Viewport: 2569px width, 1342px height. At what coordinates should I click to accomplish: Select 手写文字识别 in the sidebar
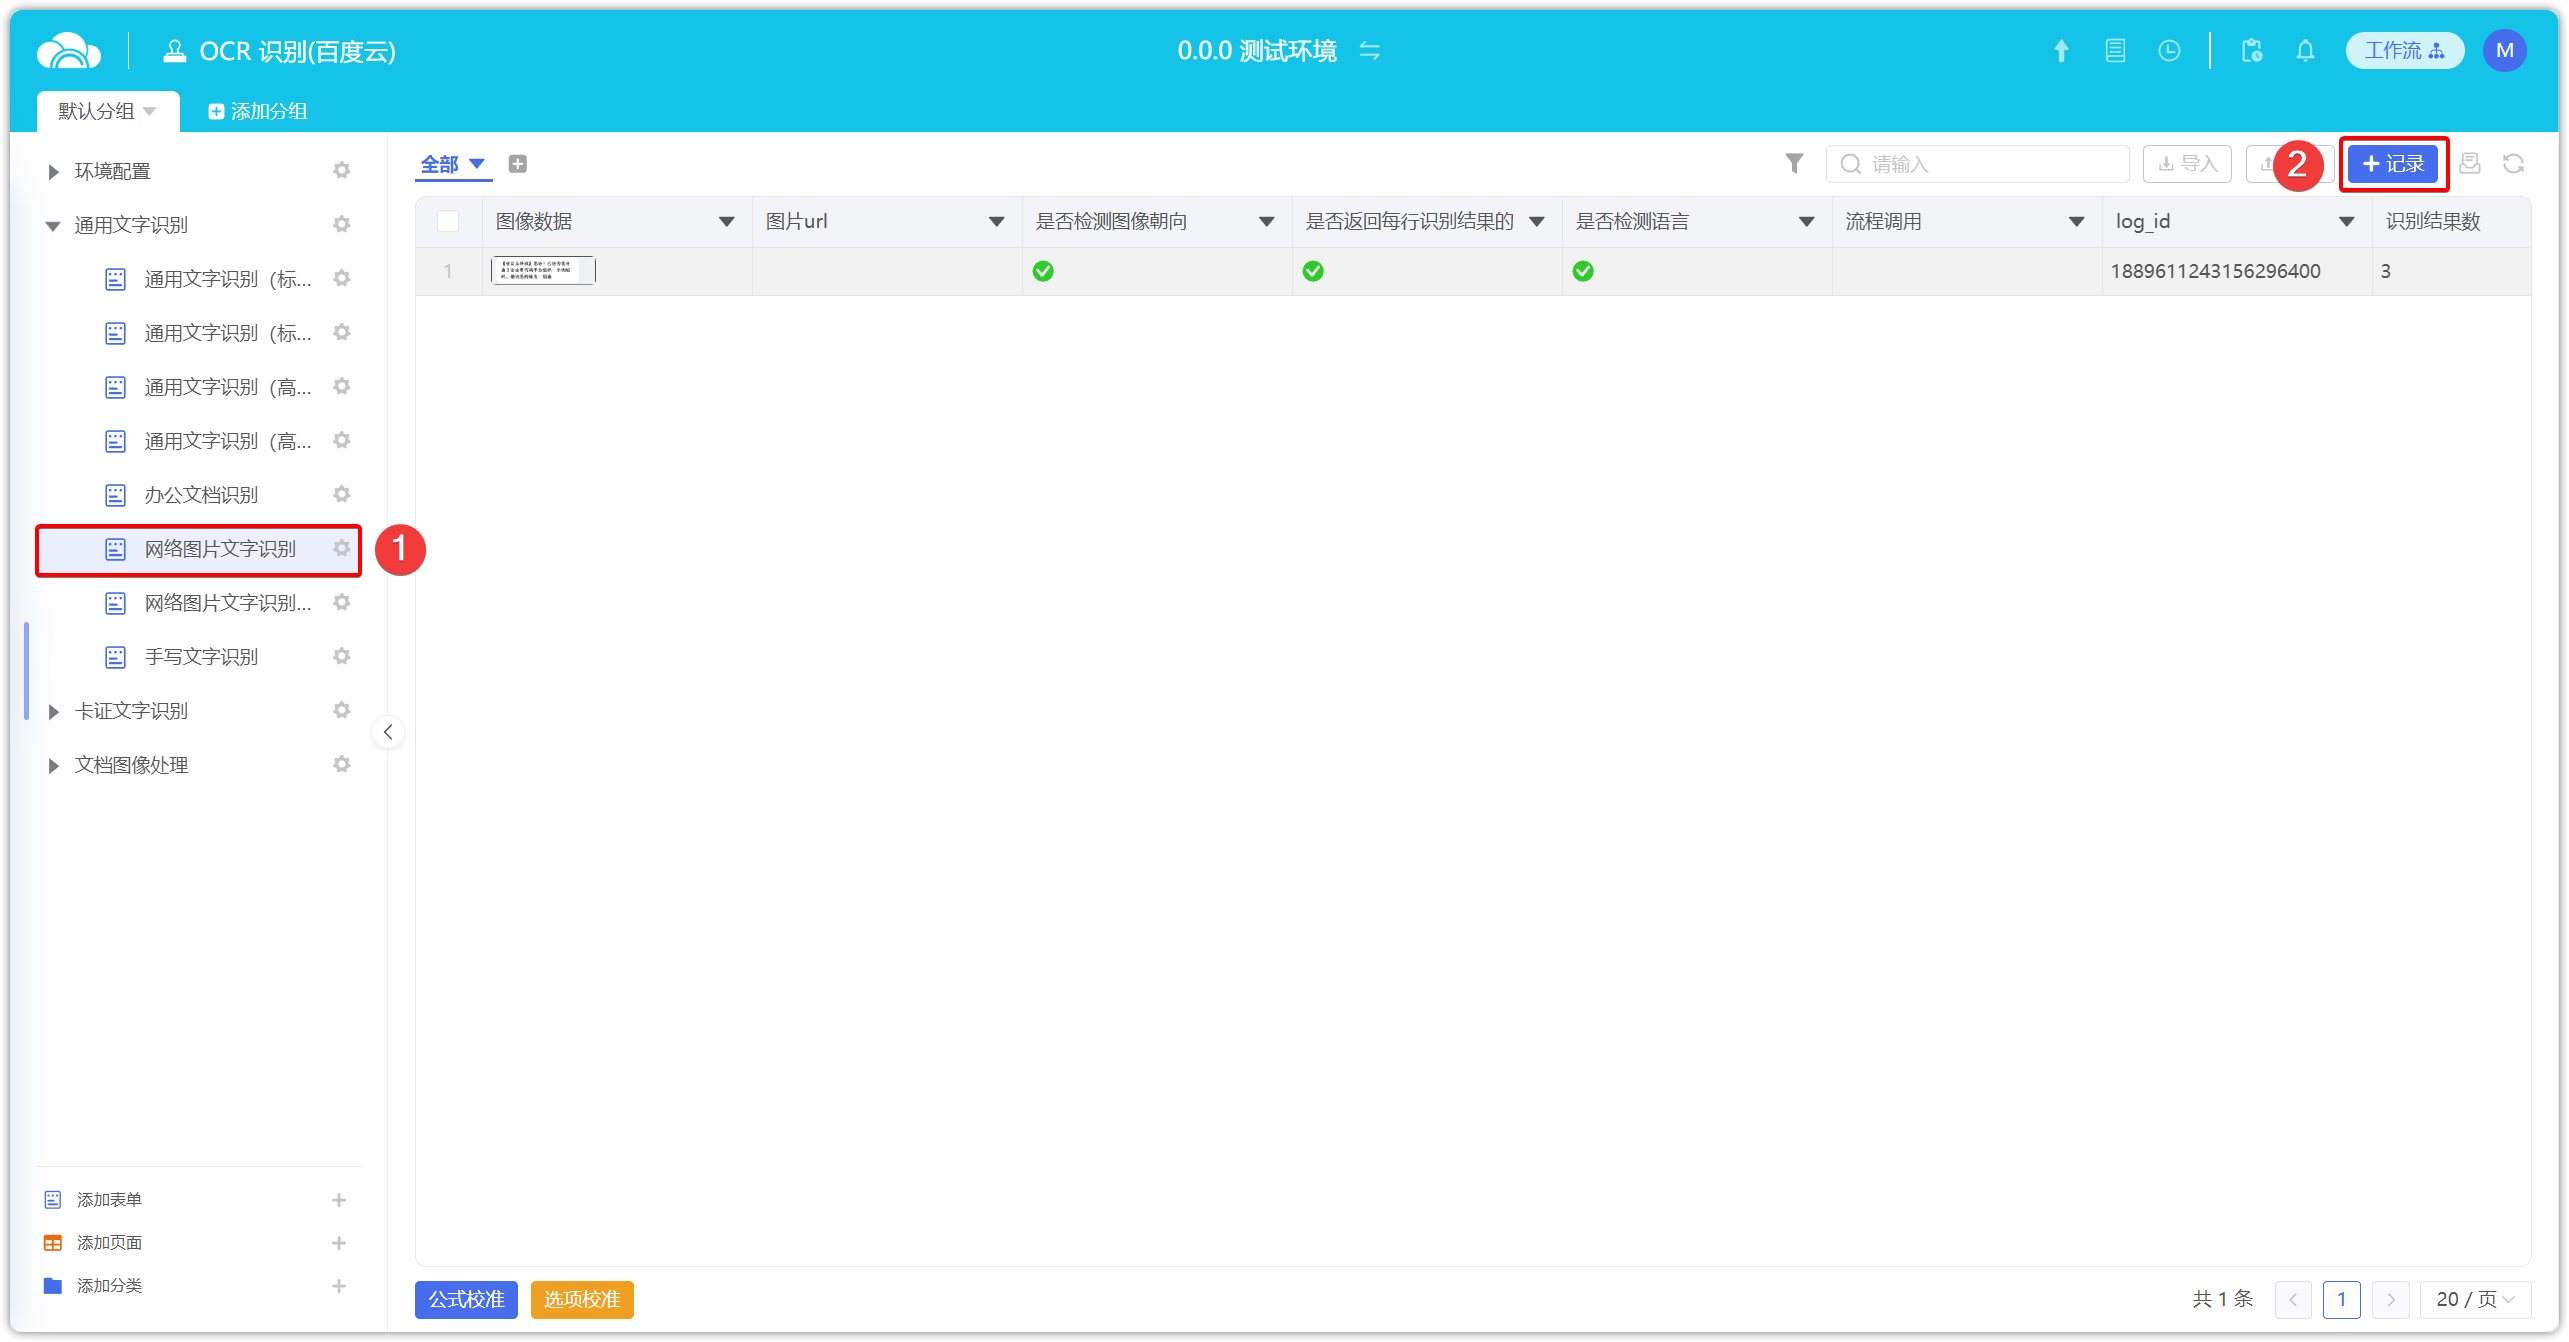tap(201, 657)
